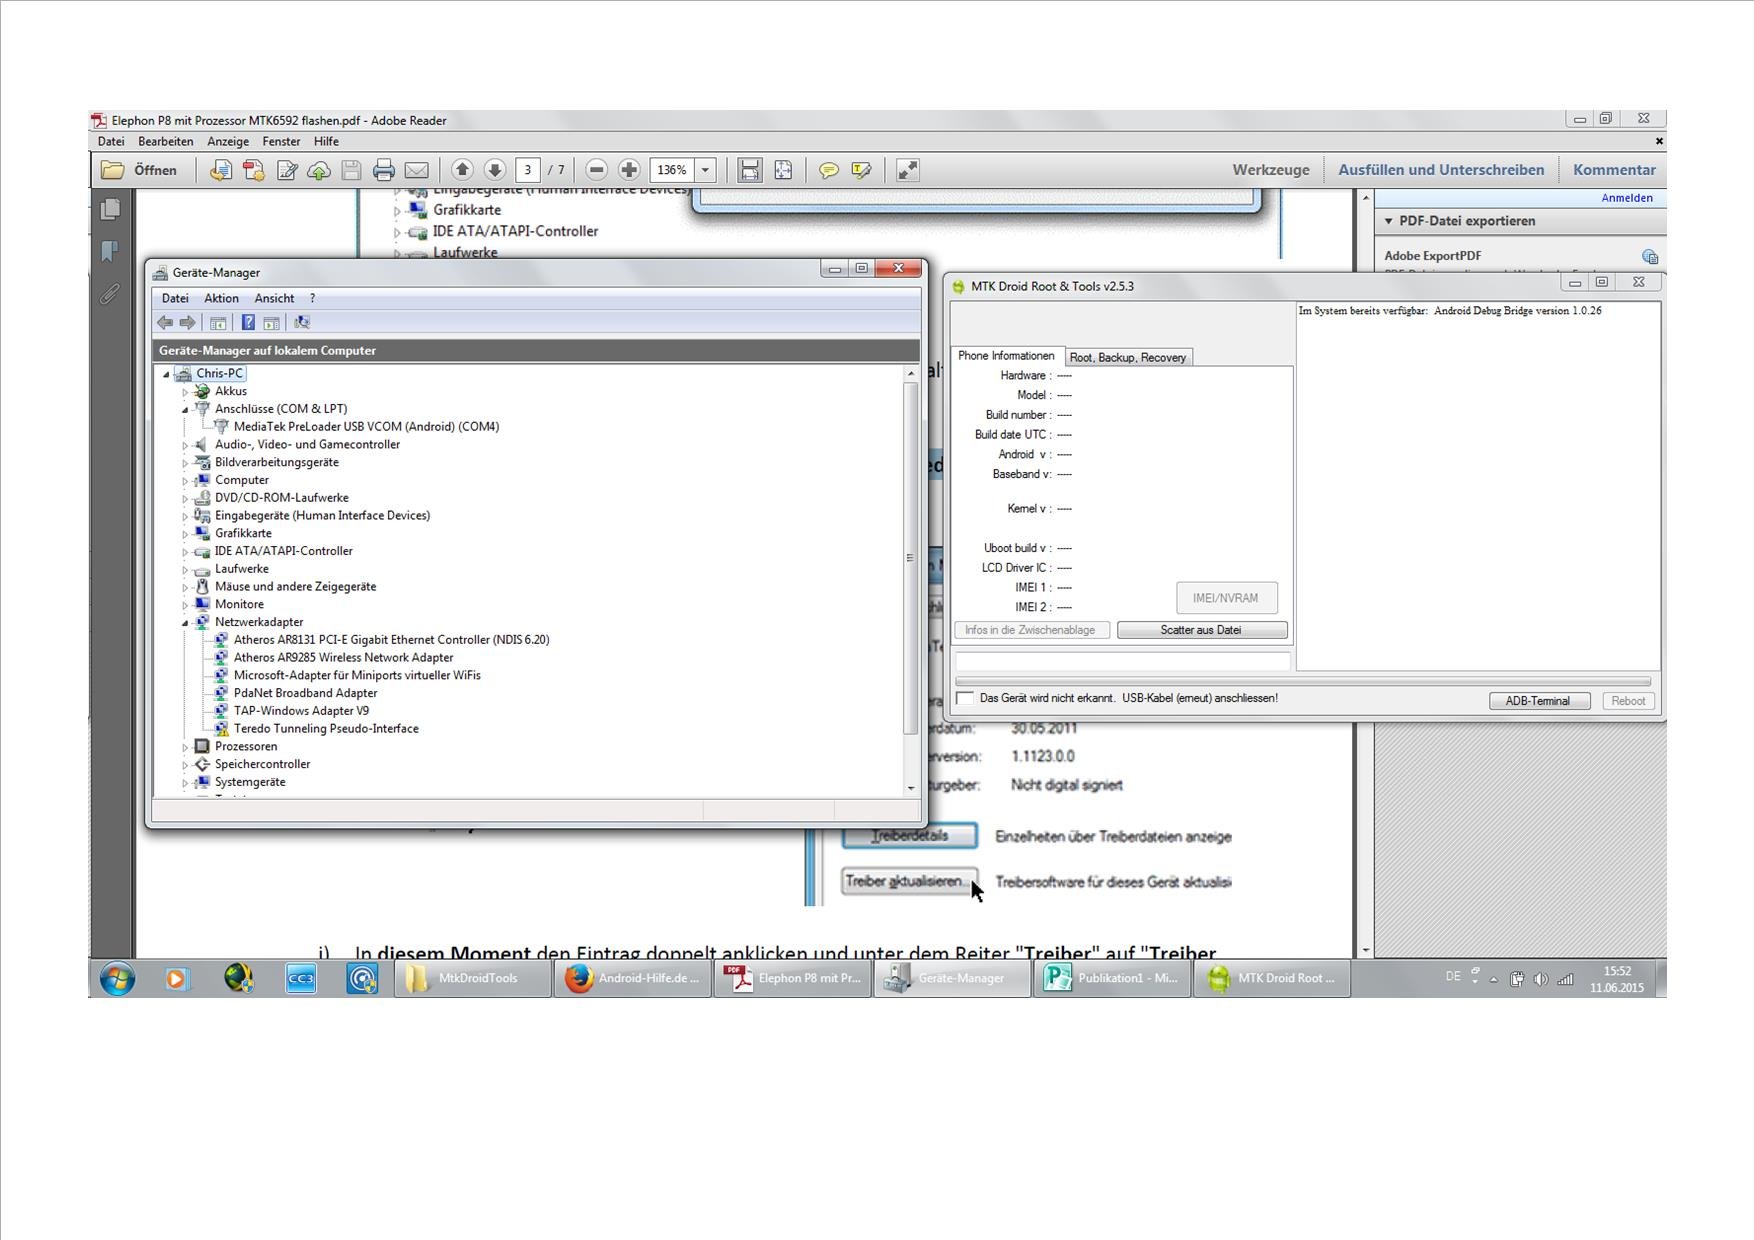1754x1240 pixels.
Task: Open the 136% zoom level dropdown arrow
Action: 705,170
